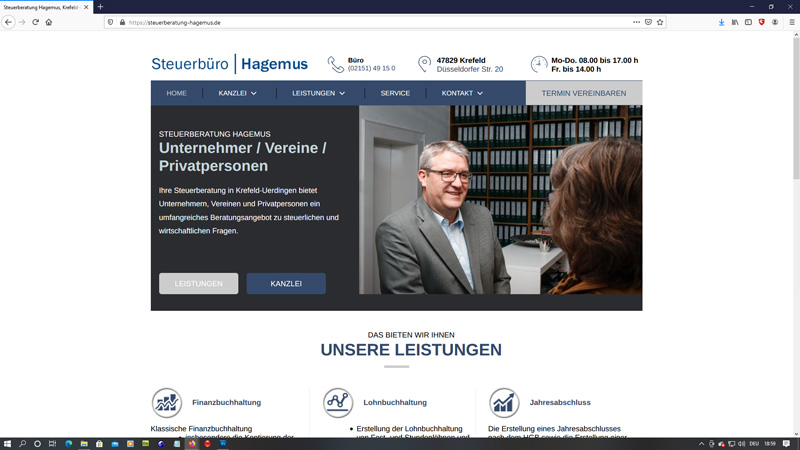Open the browser home page icon
This screenshot has height=450, width=800.
pyautogui.click(x=49, y=22)
